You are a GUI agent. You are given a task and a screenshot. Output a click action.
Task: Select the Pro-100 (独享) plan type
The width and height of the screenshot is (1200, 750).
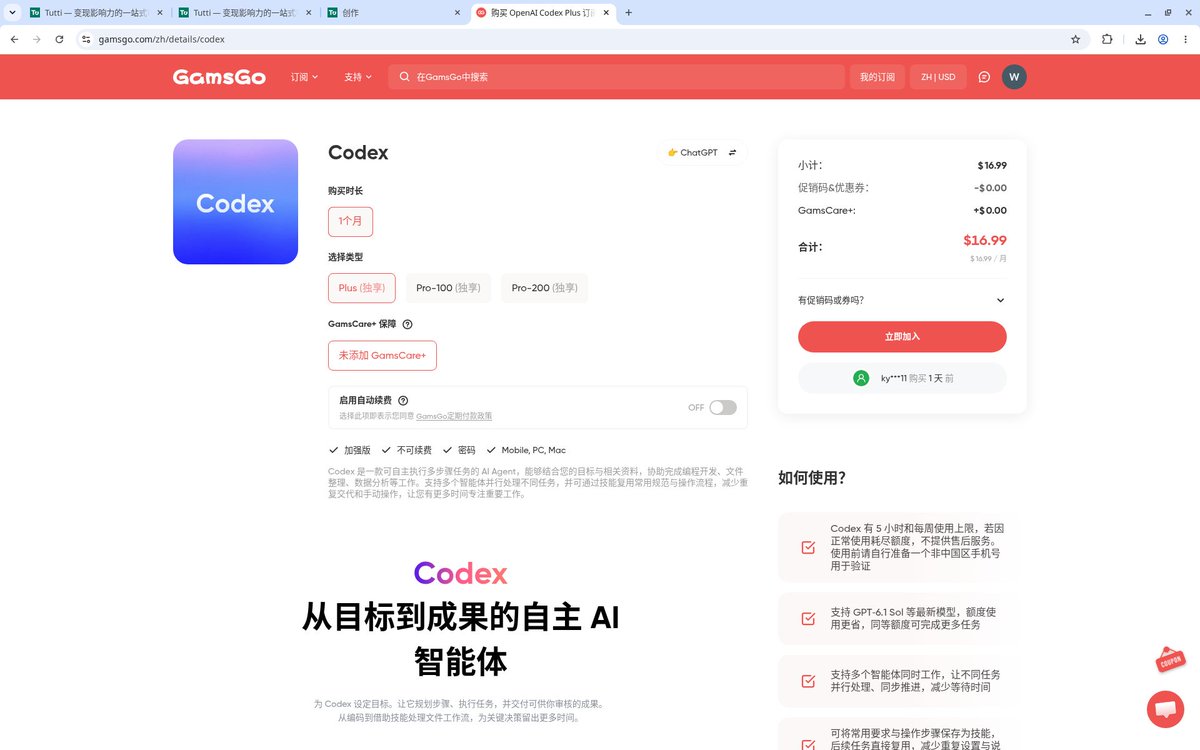click(448, 288)
